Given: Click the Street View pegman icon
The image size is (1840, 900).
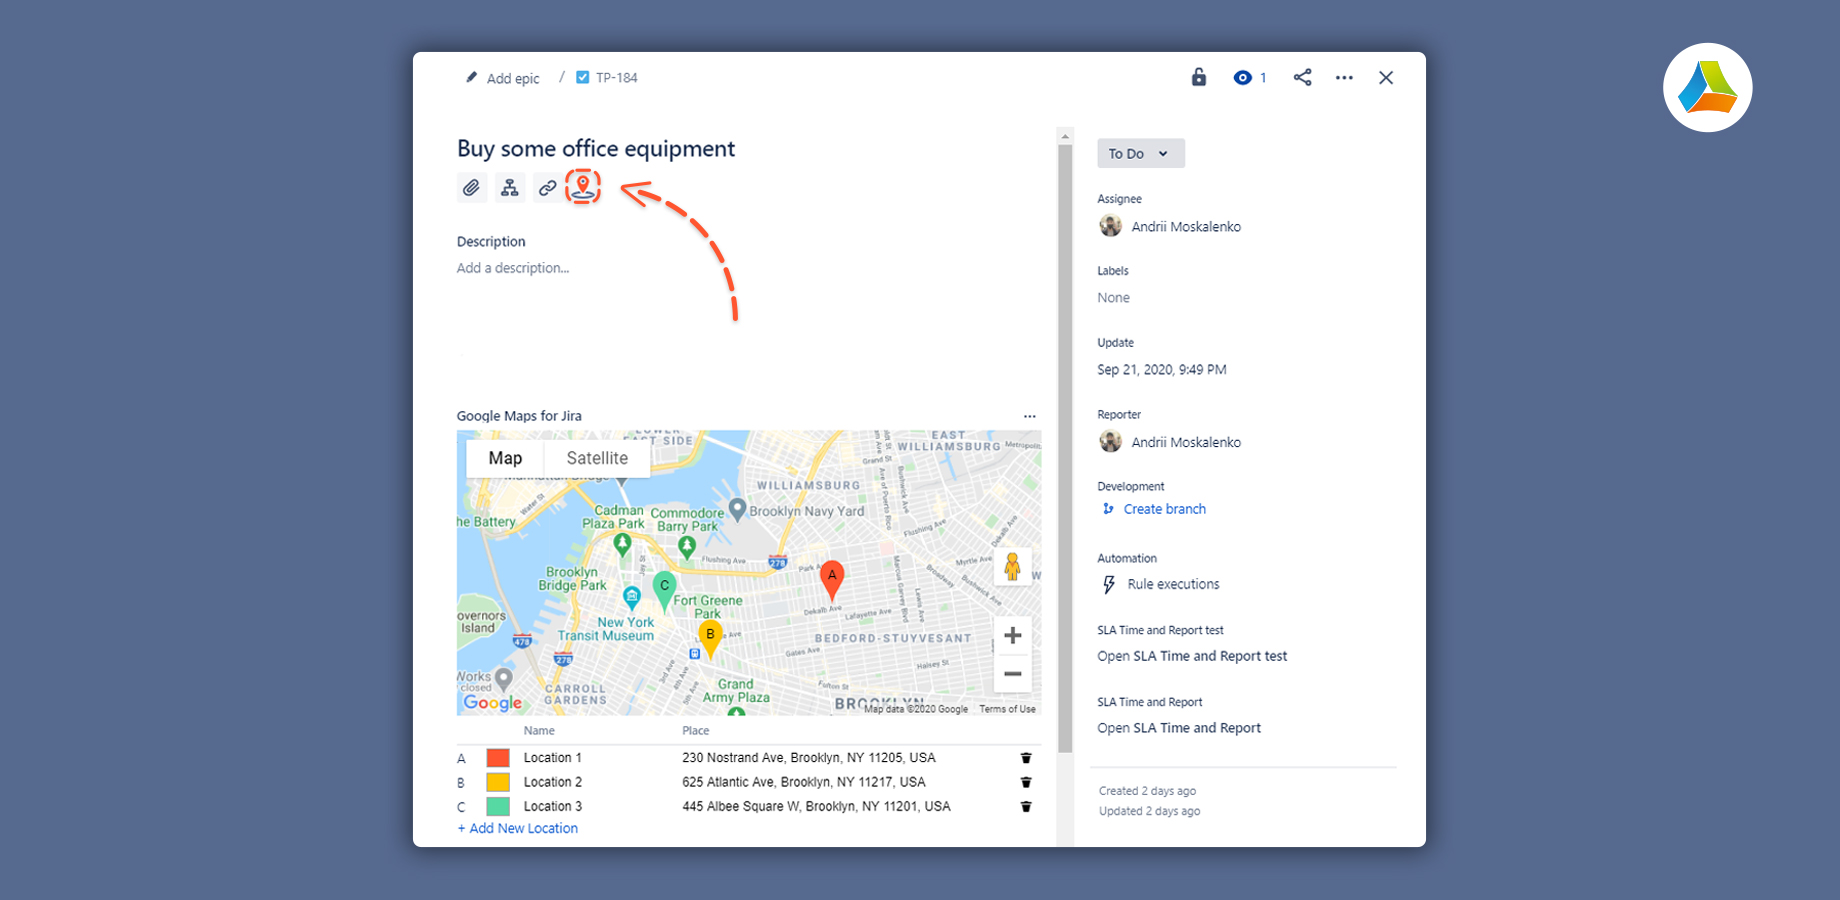Looking at the screenshot, I should tap(1012, 566).
